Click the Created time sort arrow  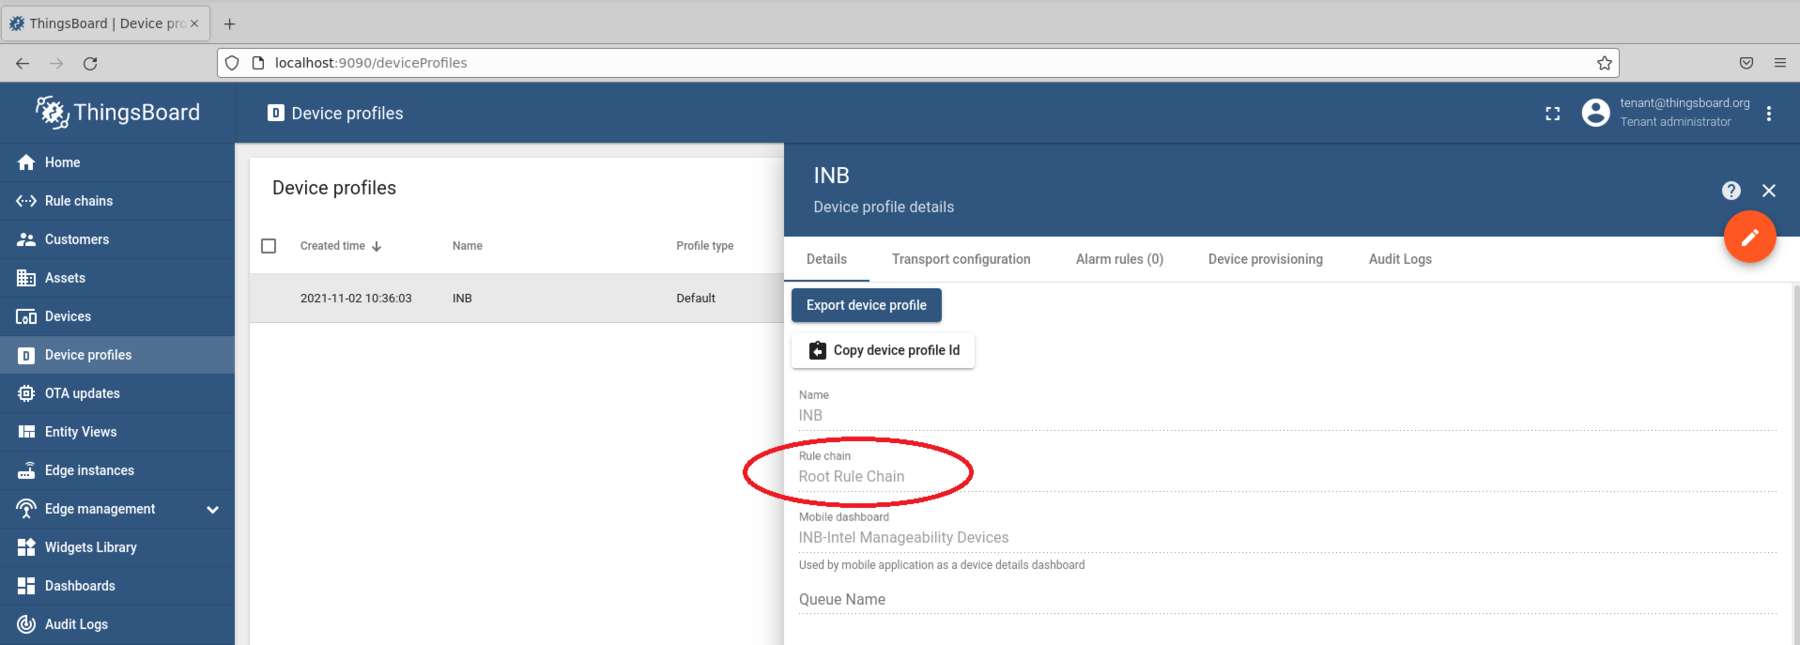376,246
